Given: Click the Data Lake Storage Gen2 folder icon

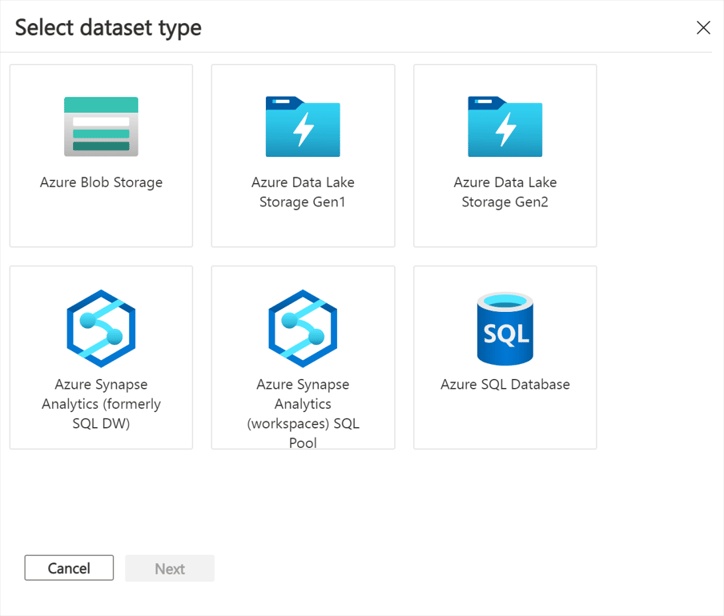Looking at the screenshot, I should coord(505,127).
